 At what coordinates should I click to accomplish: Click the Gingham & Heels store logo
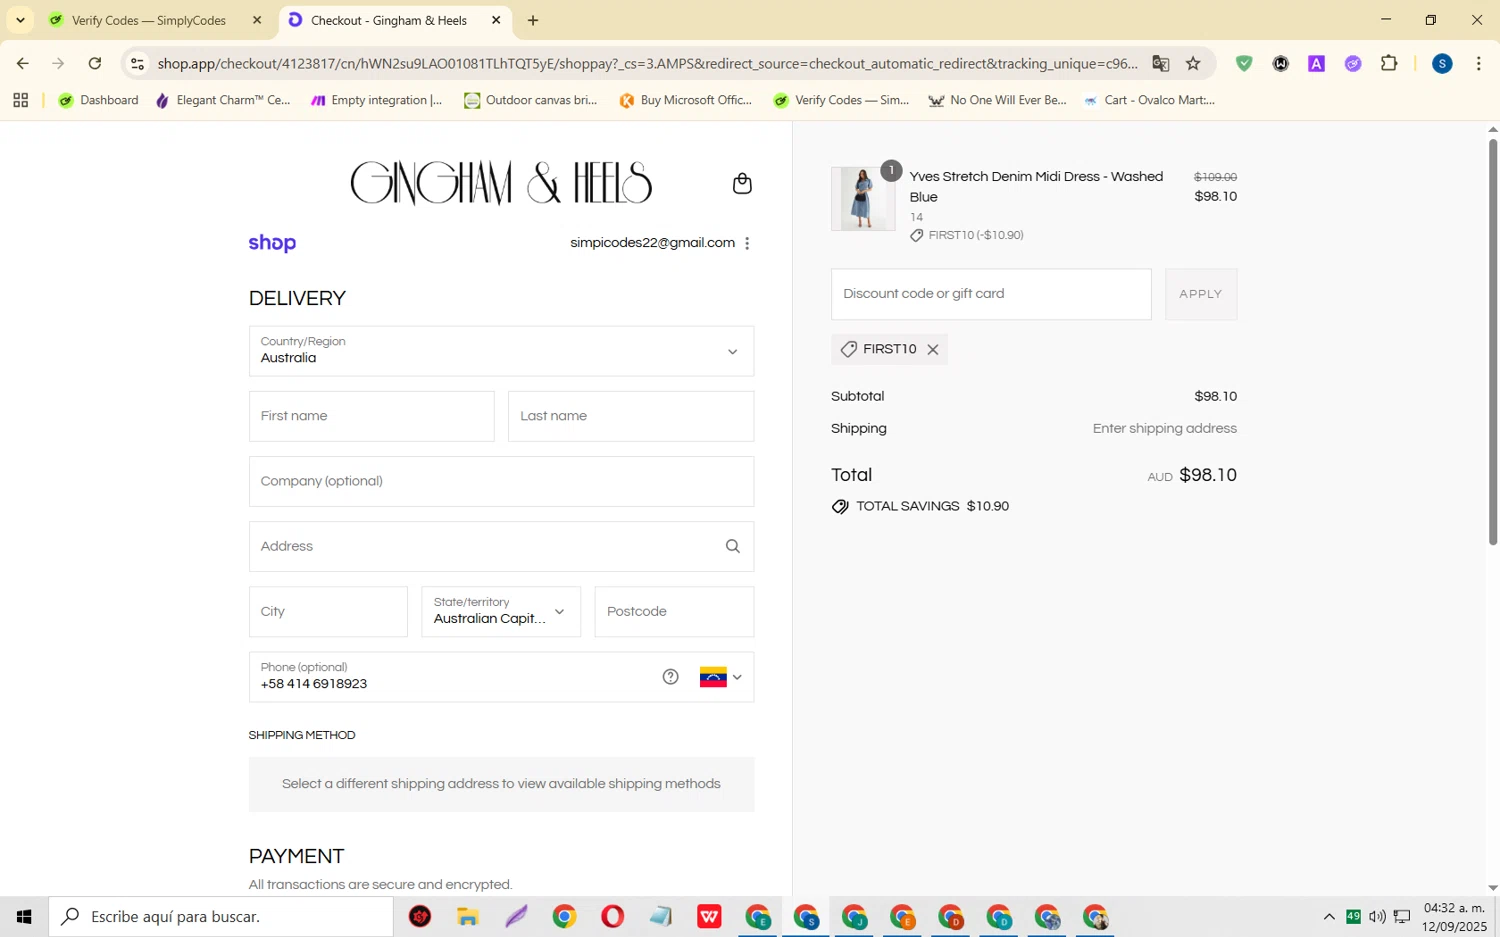pyautogui.click(x=501, y=183)
